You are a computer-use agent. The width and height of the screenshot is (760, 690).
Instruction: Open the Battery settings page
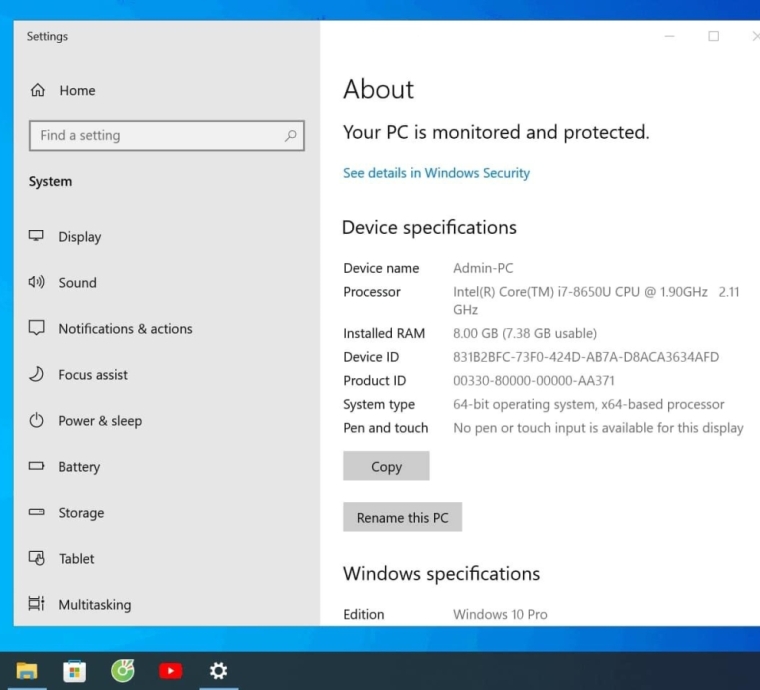click(x=79, y=467)
